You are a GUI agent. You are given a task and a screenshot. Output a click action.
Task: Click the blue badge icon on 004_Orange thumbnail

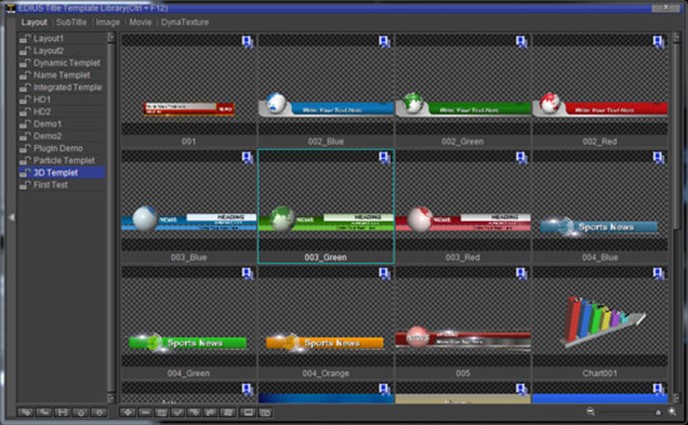click(384, 274)
